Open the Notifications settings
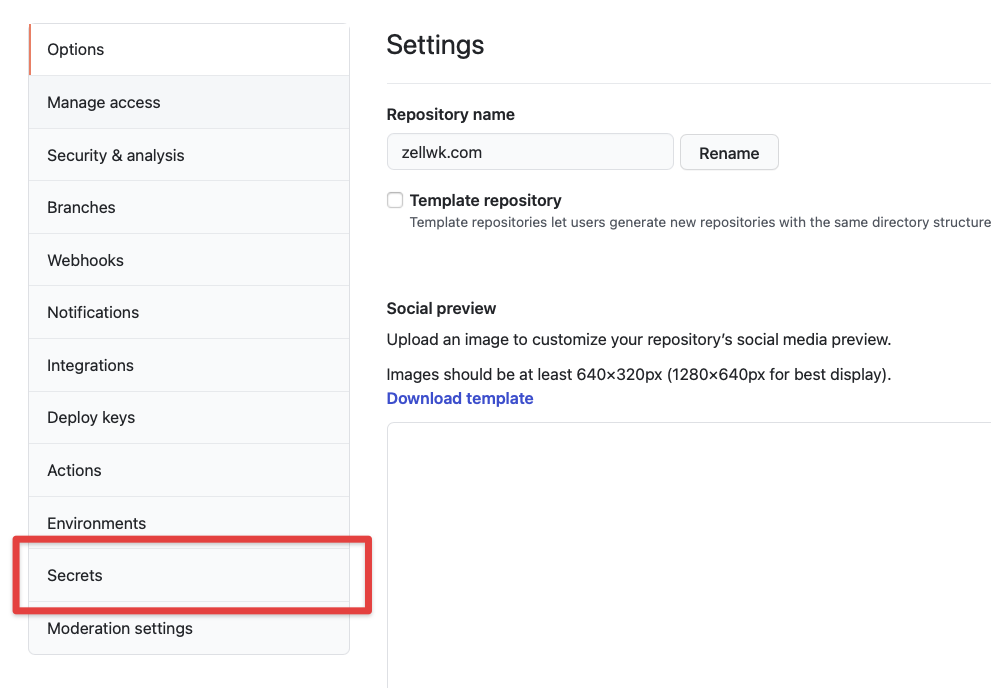The image size is (991, 688). 93,312
